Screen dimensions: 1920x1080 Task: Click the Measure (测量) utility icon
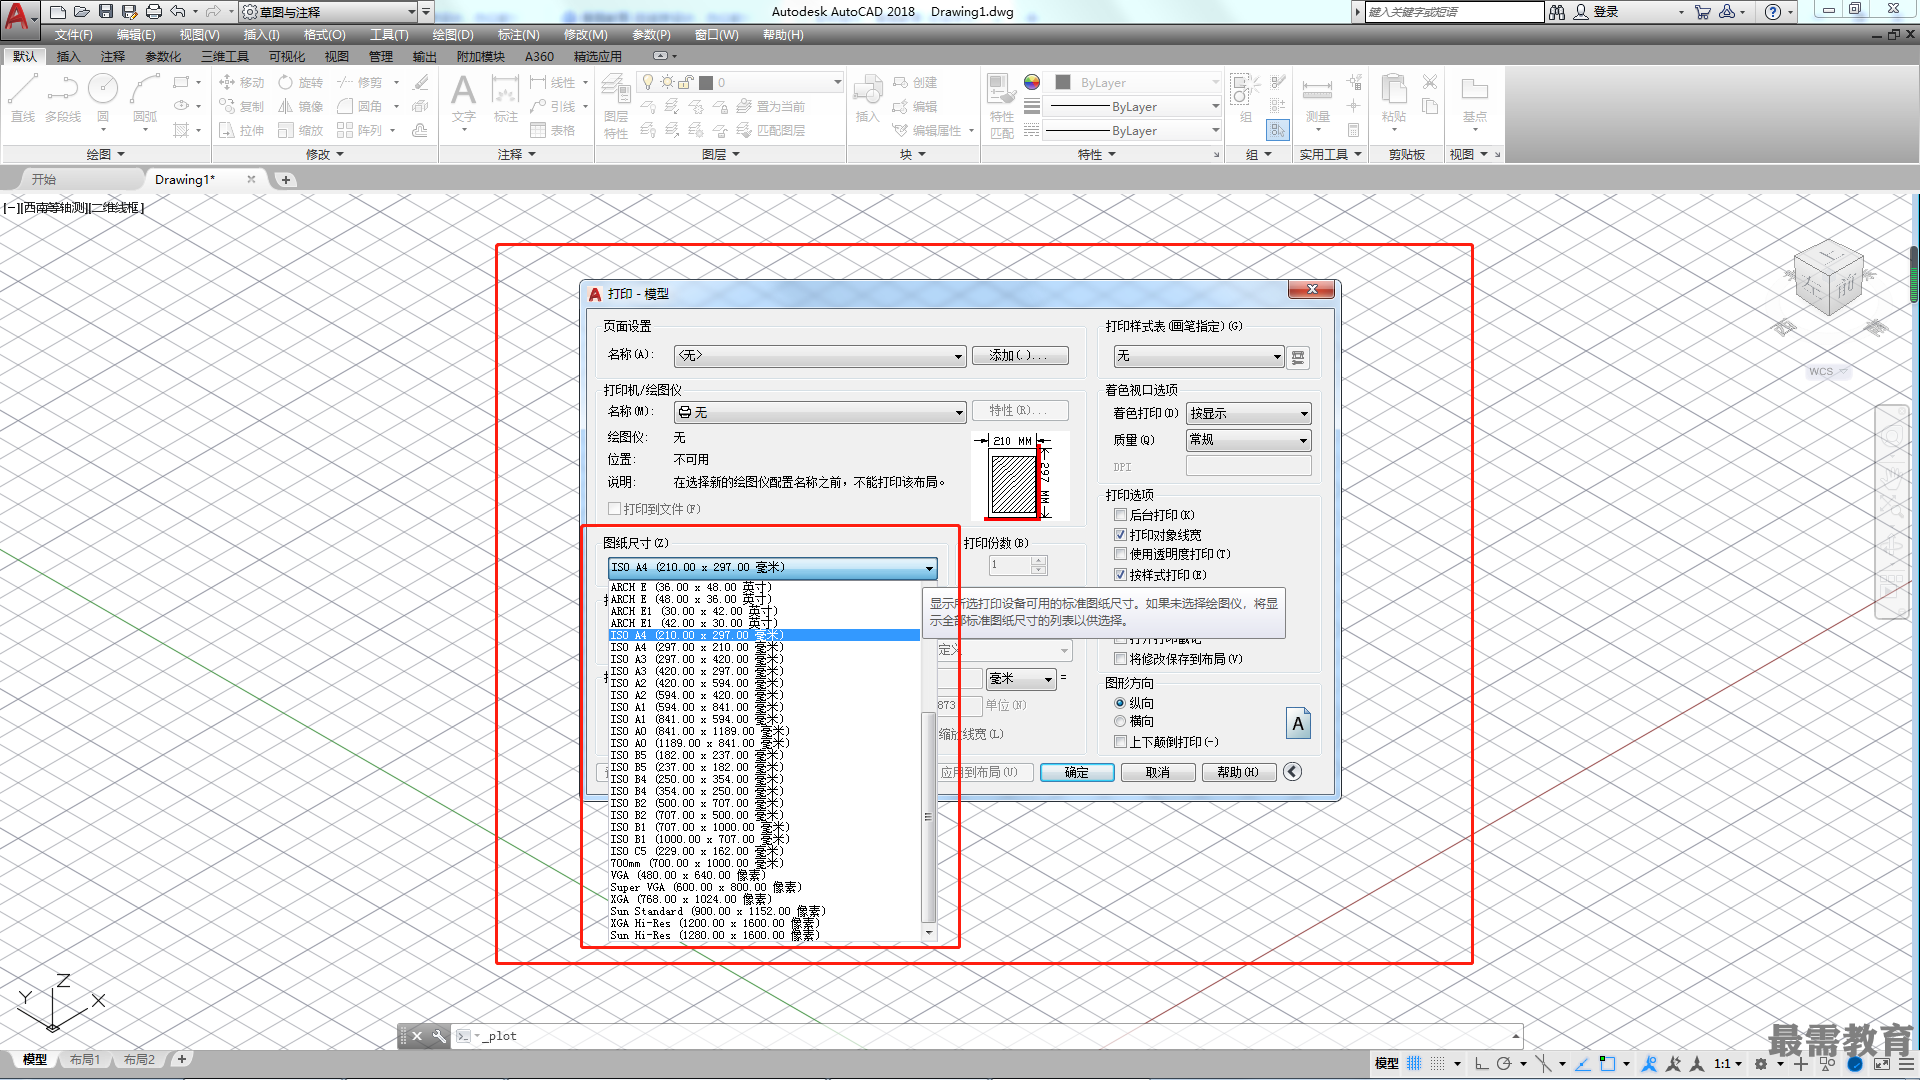pyautogui.click(x=1318, y=98)
